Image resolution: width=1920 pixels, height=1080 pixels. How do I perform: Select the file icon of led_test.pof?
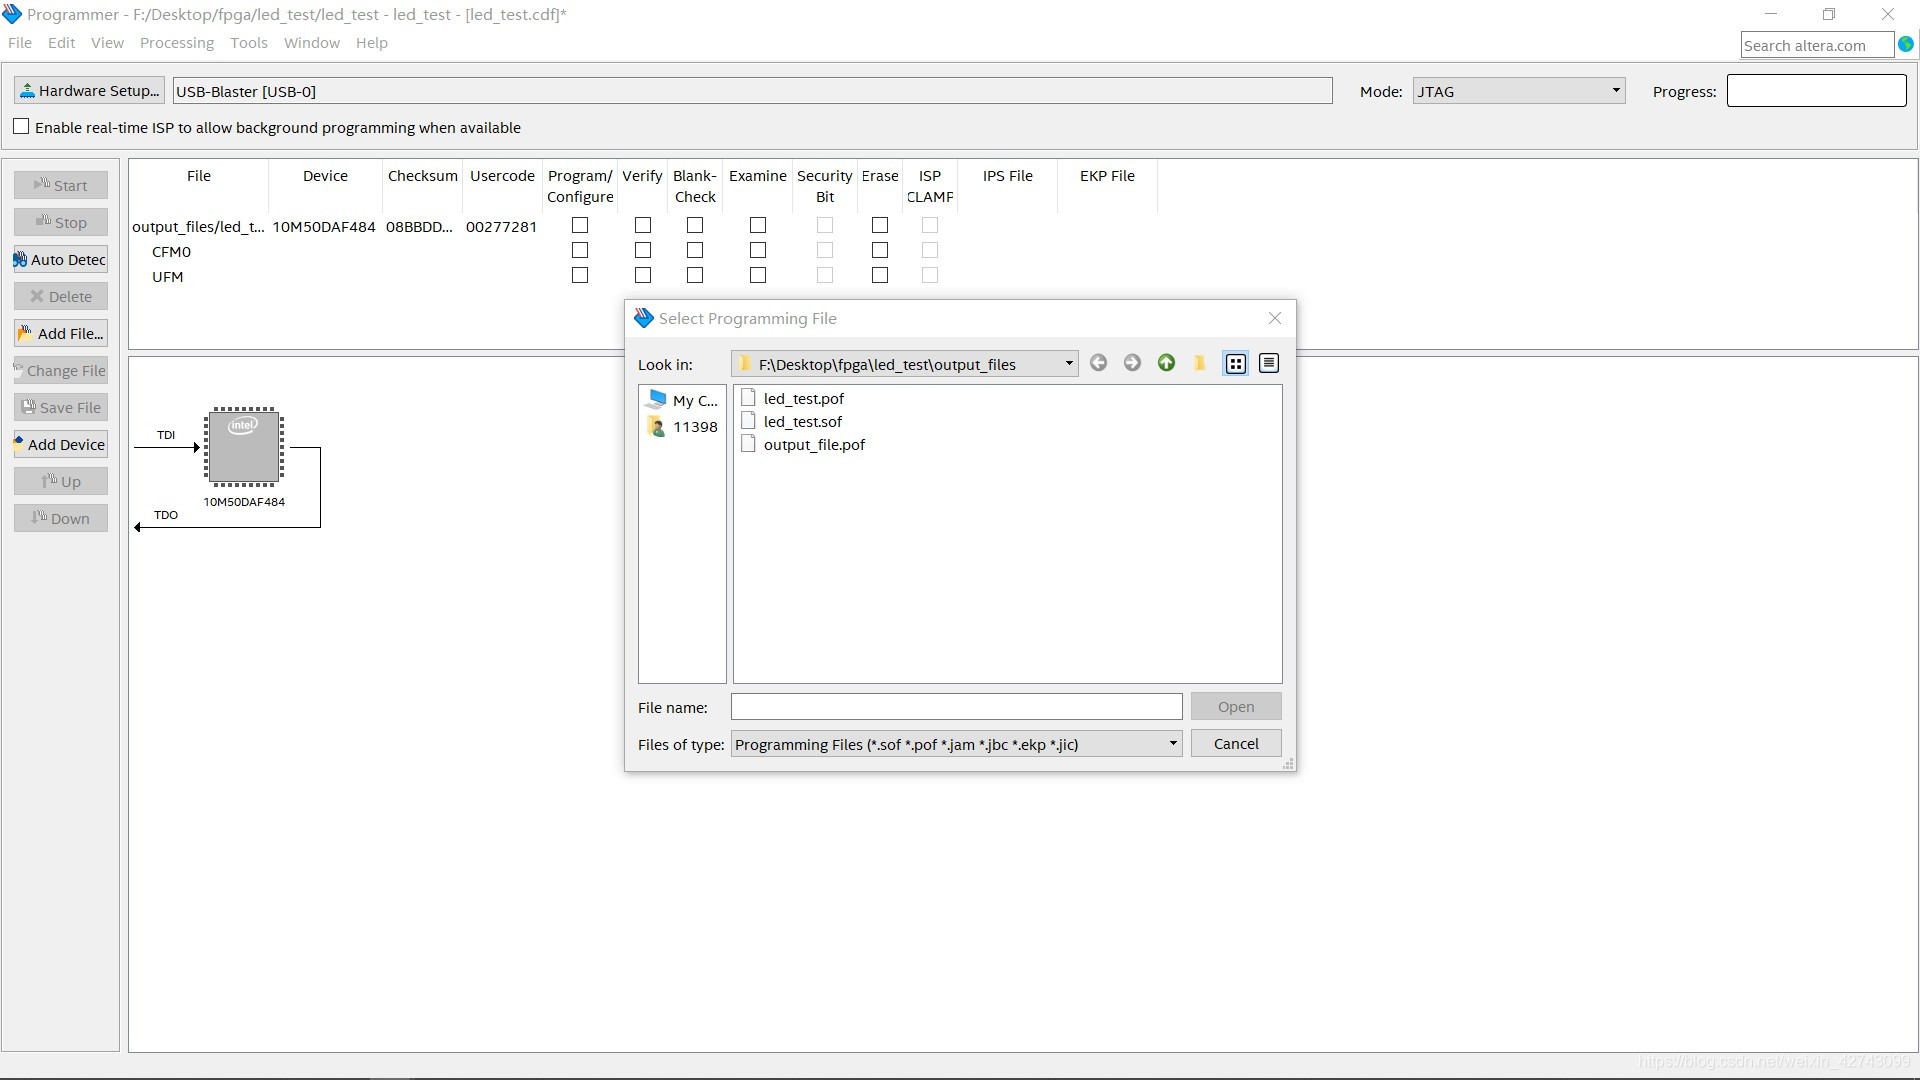point(748,398)
